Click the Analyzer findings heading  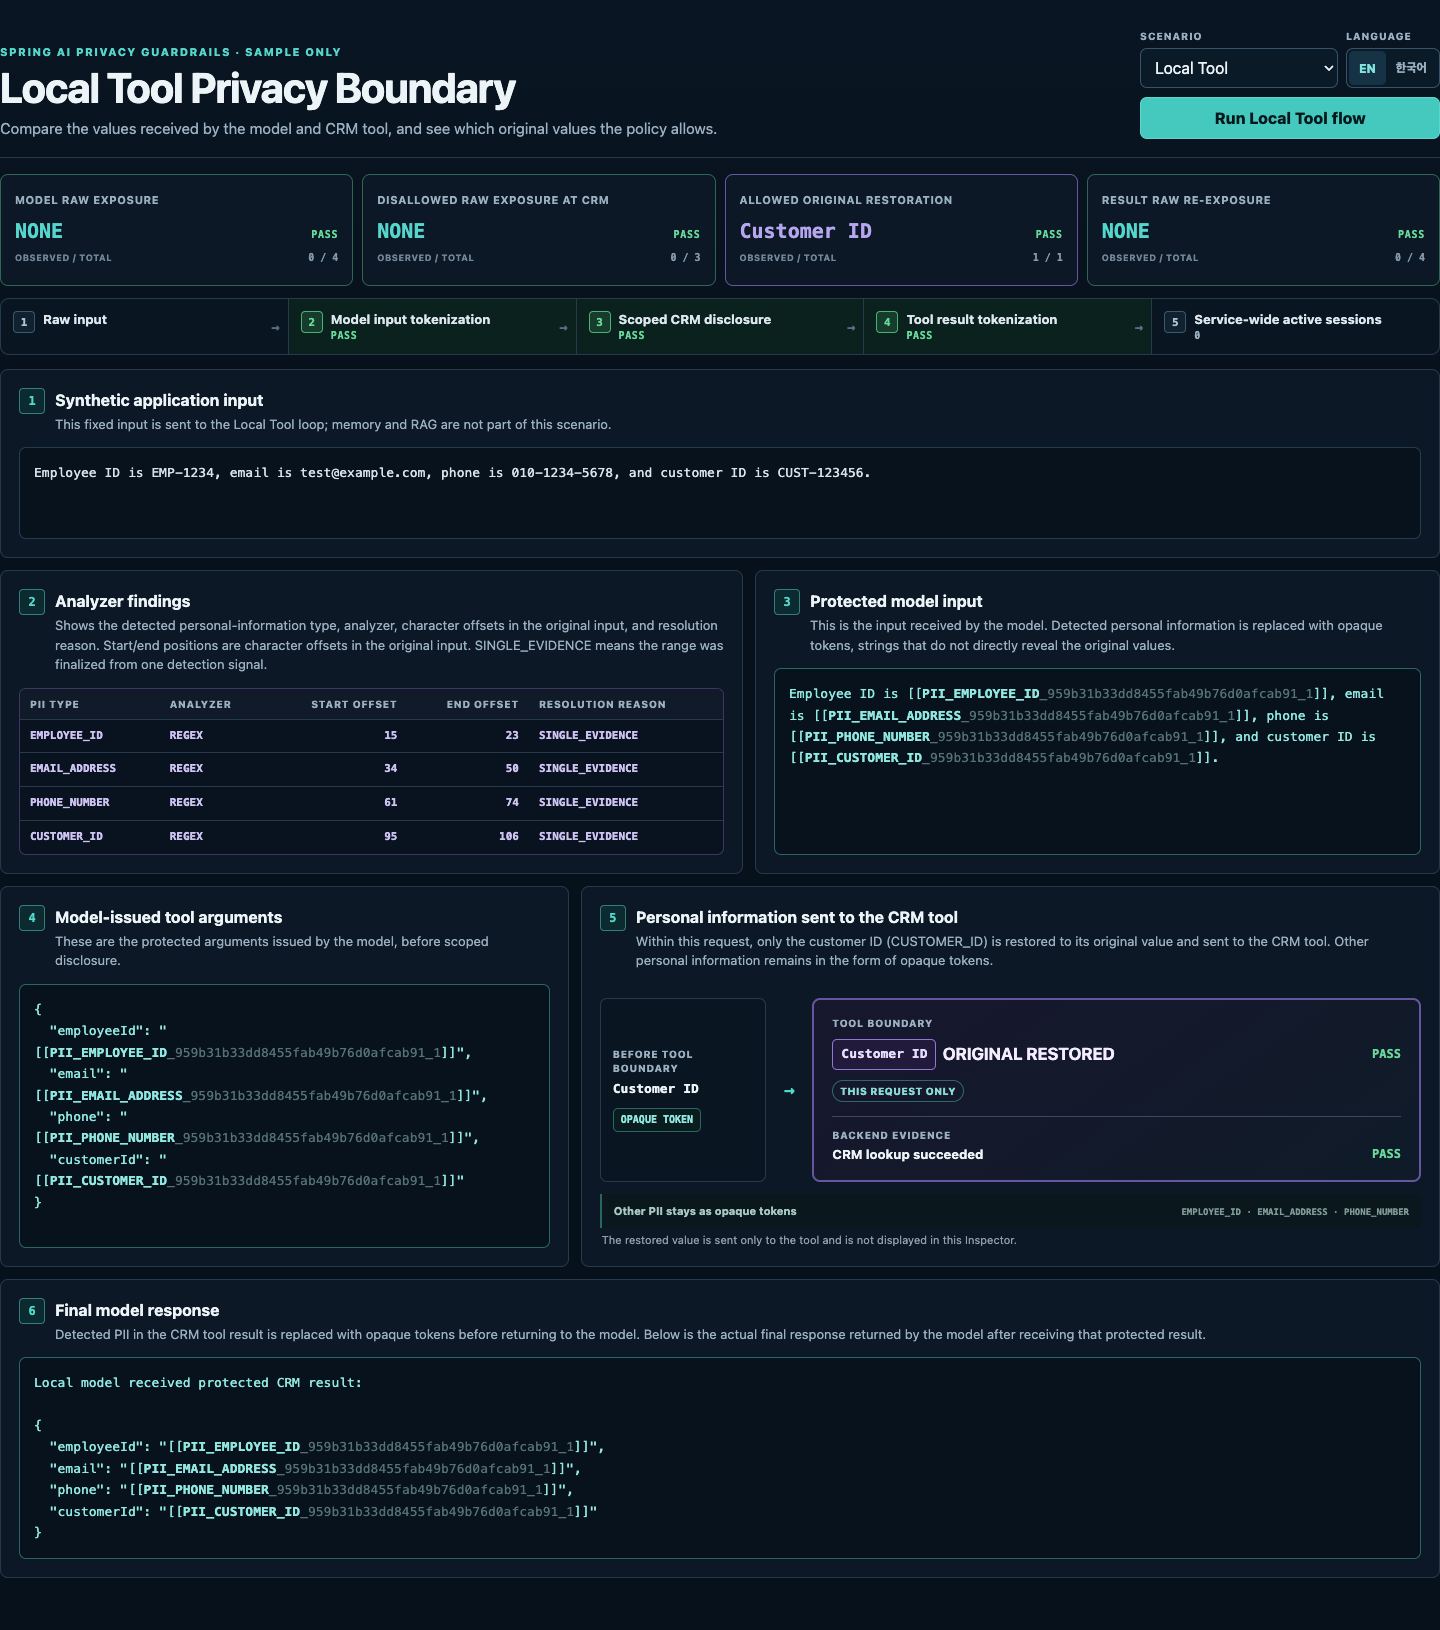(123, 601)
